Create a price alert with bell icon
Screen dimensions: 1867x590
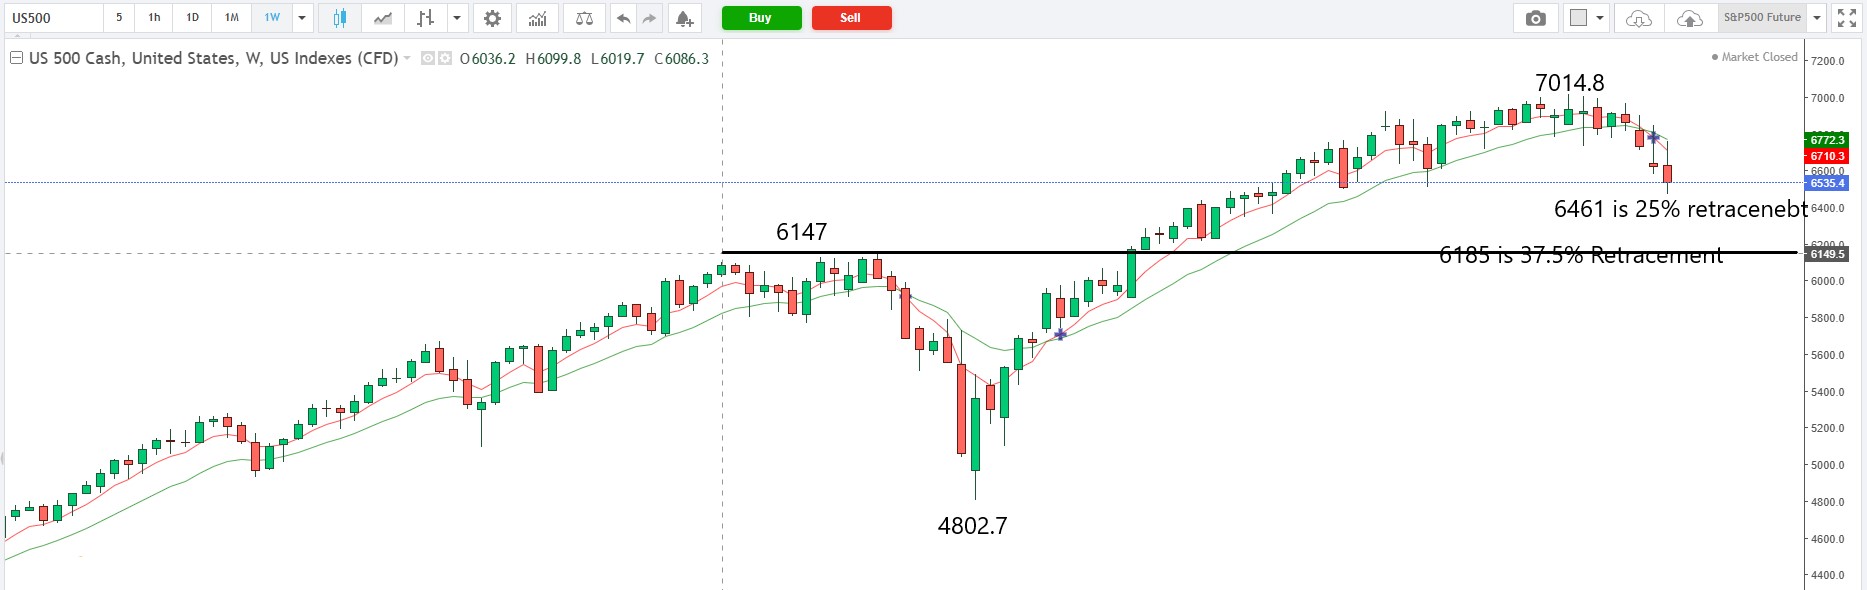(x=684, y=18)
